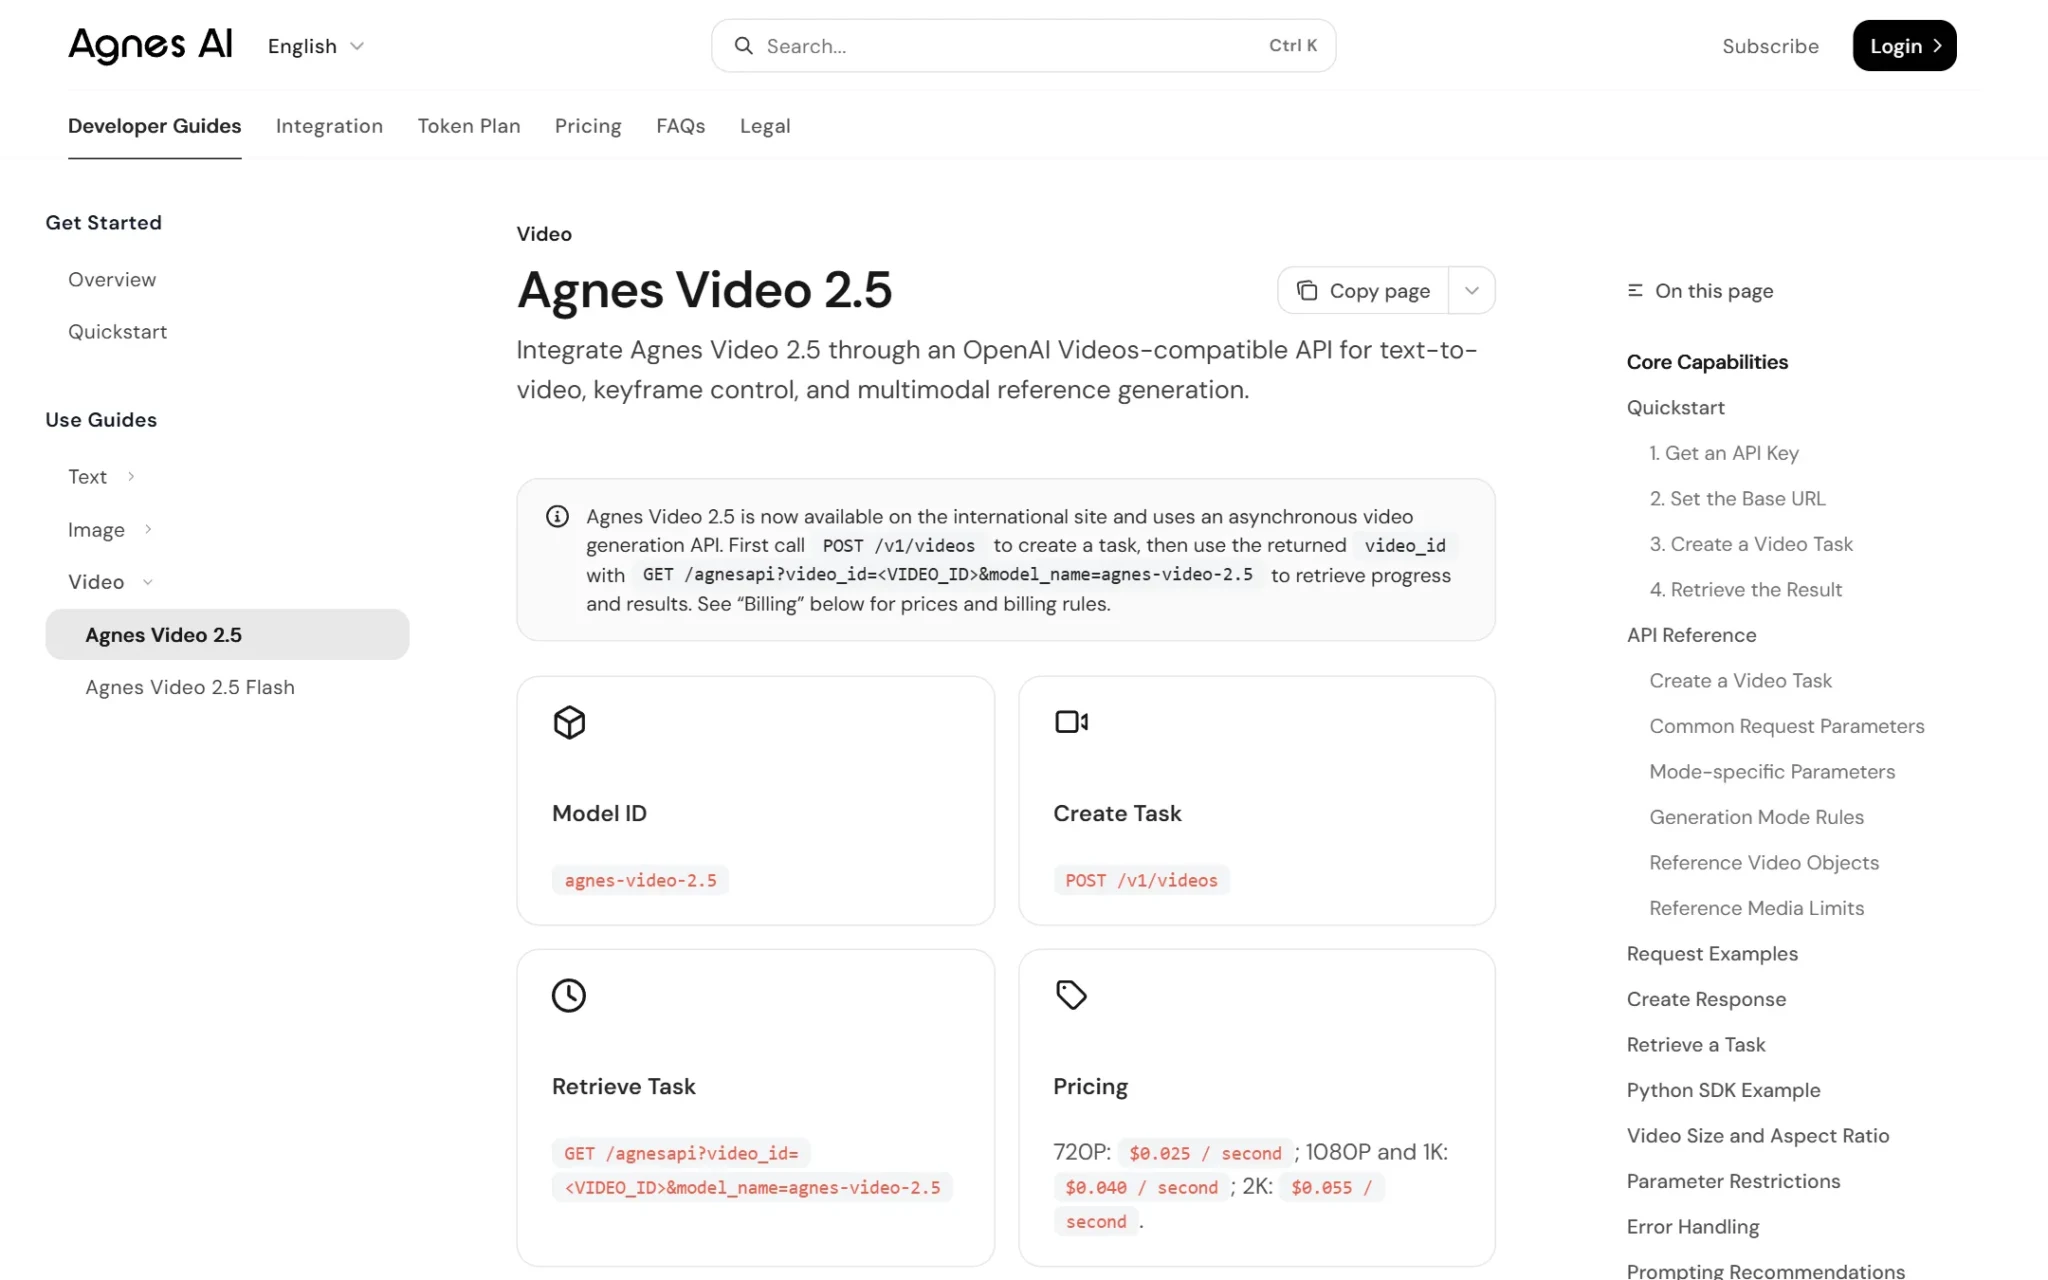This screenshot has height=1280, width=2048.
Task: Jump to 2. Set the Base URL
Action: point(1737,499)
